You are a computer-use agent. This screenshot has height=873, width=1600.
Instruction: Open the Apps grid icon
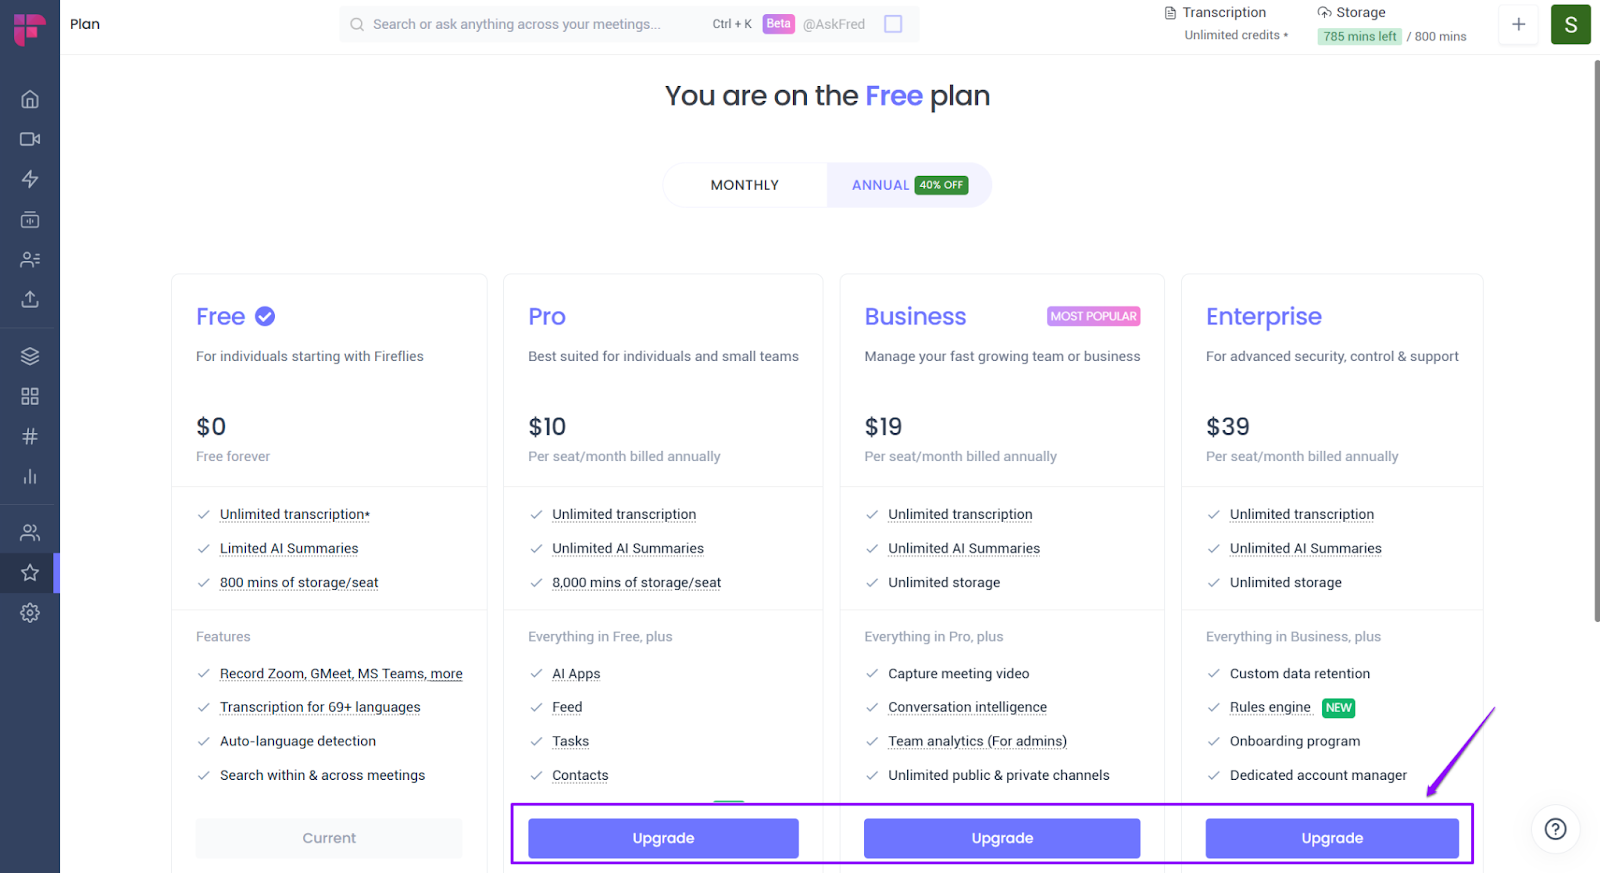(x=30, y=396)
